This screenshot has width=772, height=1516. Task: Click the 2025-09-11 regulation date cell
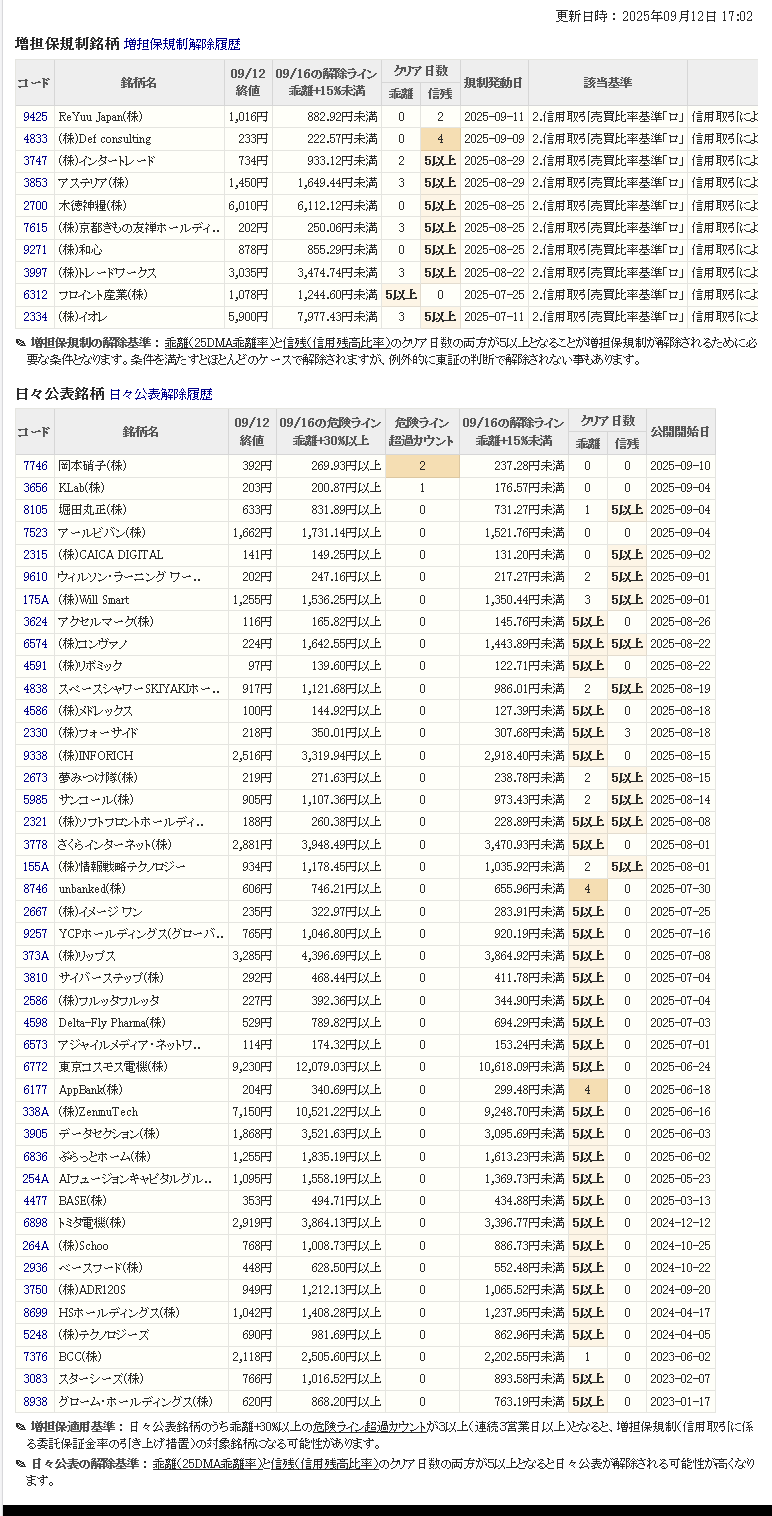(494, 117)
